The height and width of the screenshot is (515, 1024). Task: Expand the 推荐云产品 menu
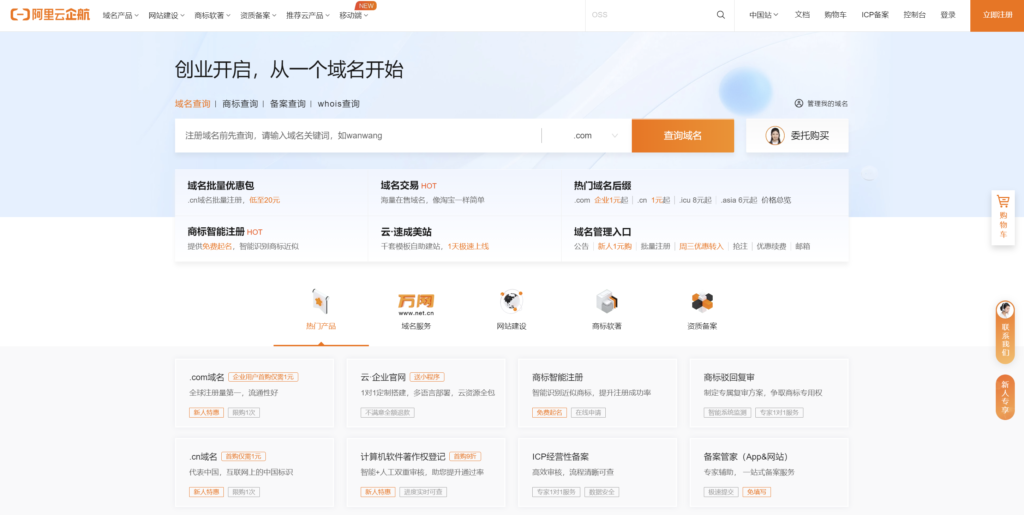coord(308,15)
